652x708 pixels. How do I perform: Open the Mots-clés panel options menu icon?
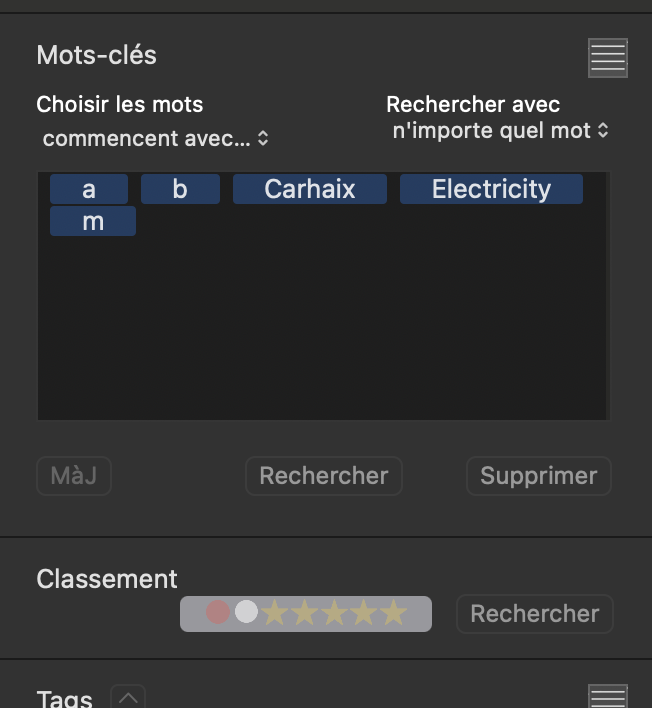pyautogui.click(x=608, y=58)
